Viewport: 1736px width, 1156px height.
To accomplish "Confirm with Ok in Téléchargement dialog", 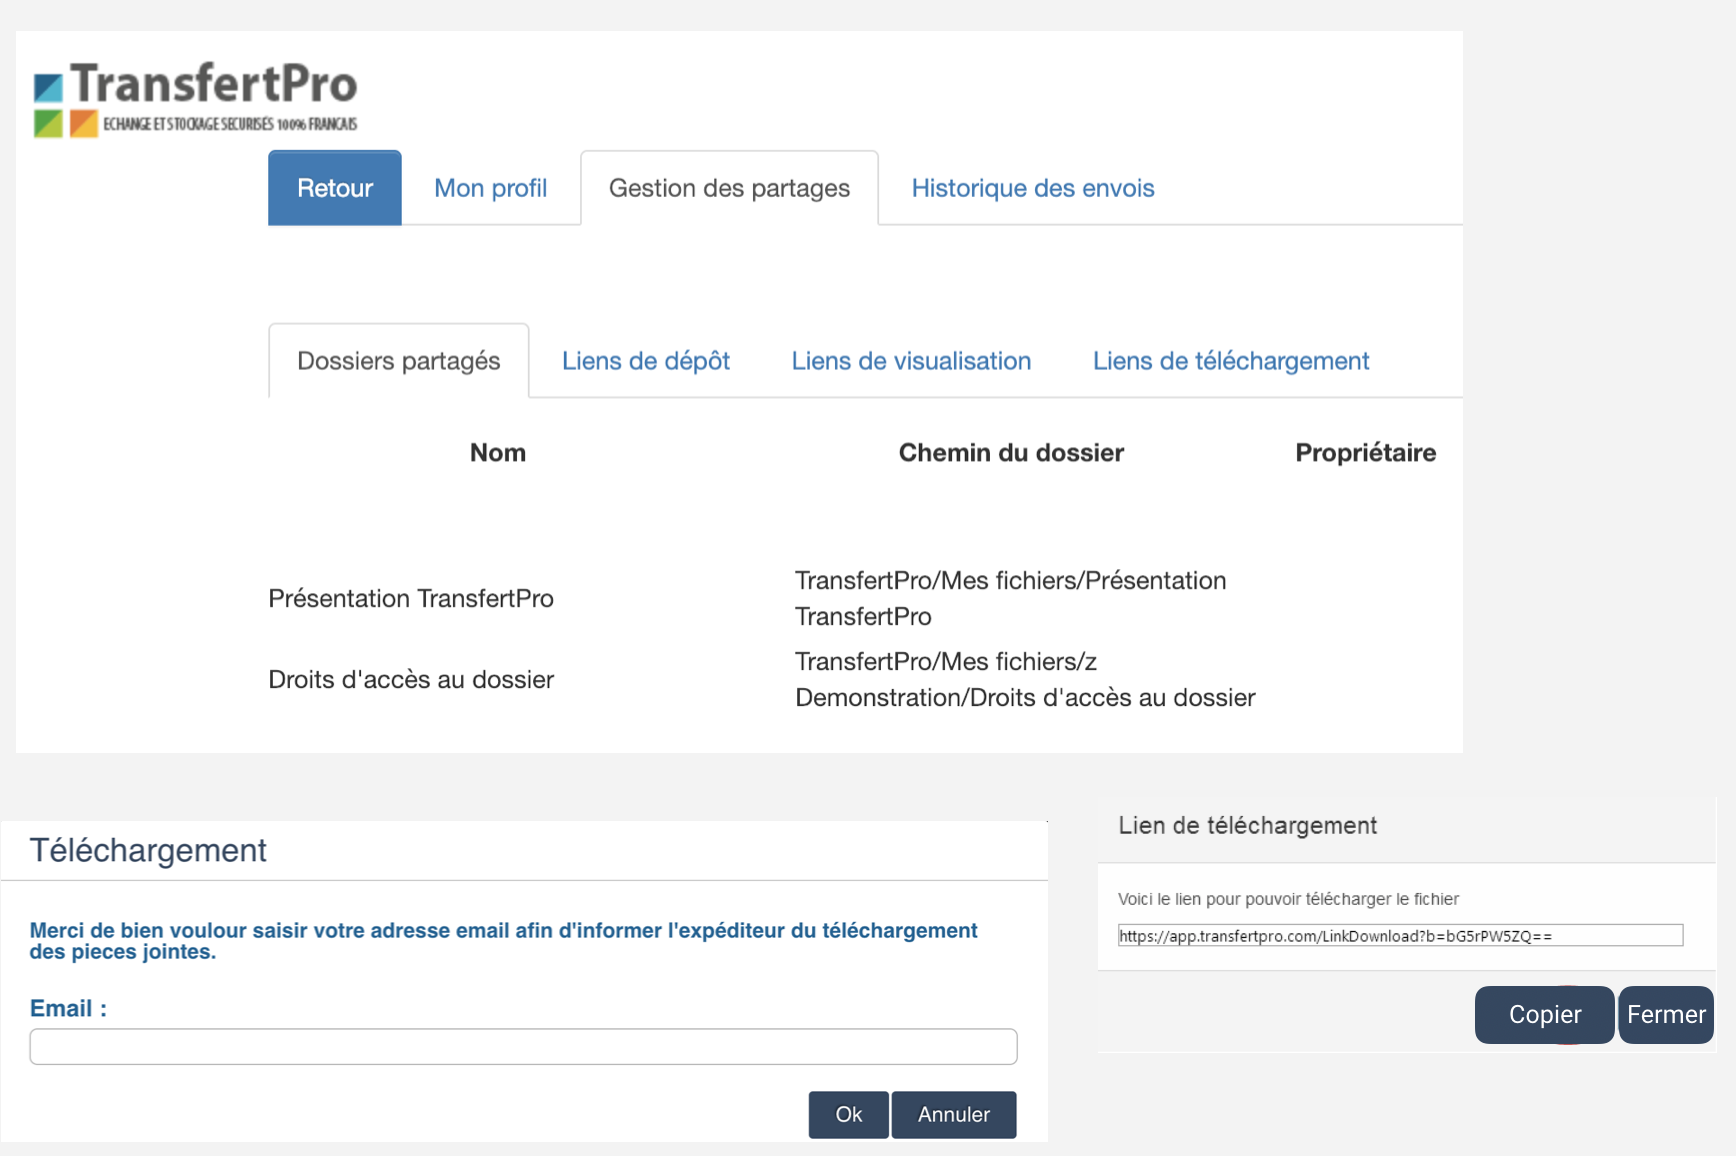I will 848,1114.
